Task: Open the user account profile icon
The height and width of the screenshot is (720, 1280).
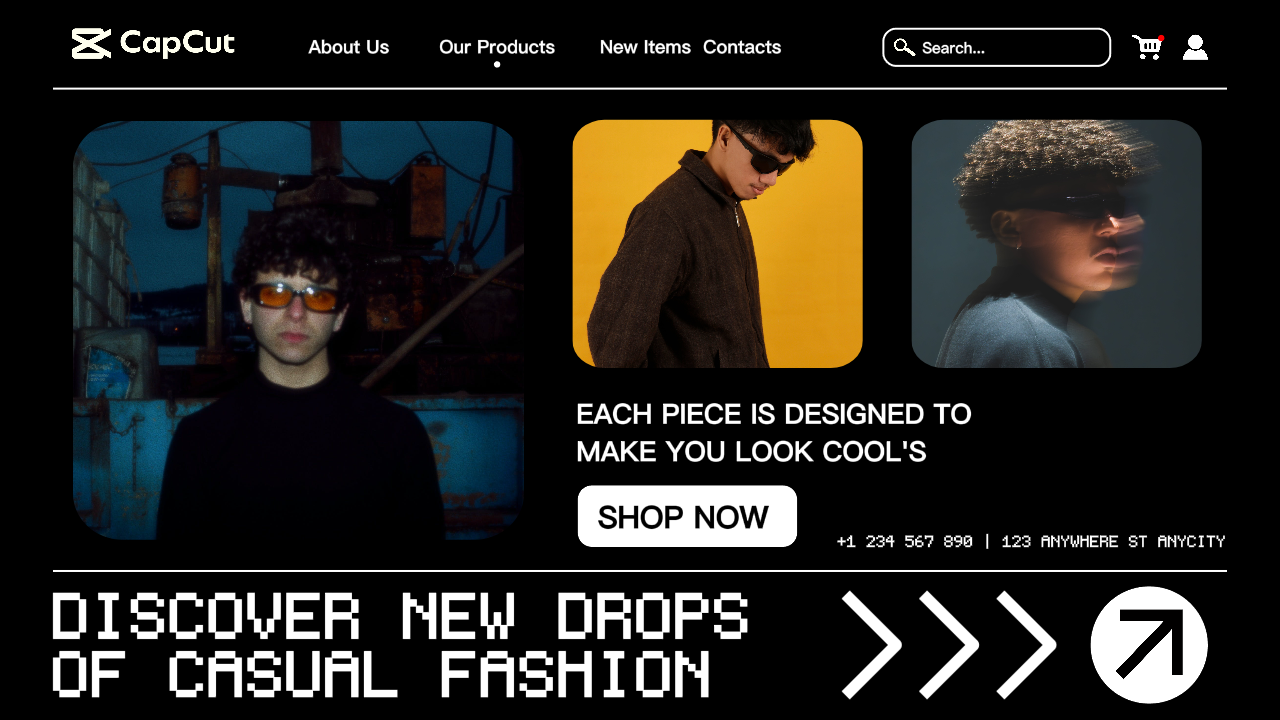Action: tap(1195, 47)
